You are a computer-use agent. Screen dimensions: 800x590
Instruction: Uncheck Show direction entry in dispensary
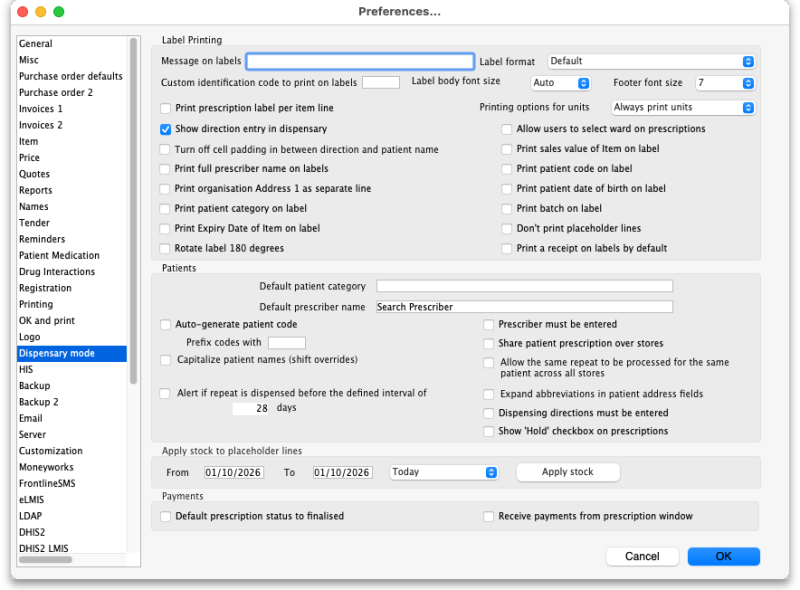165,129
